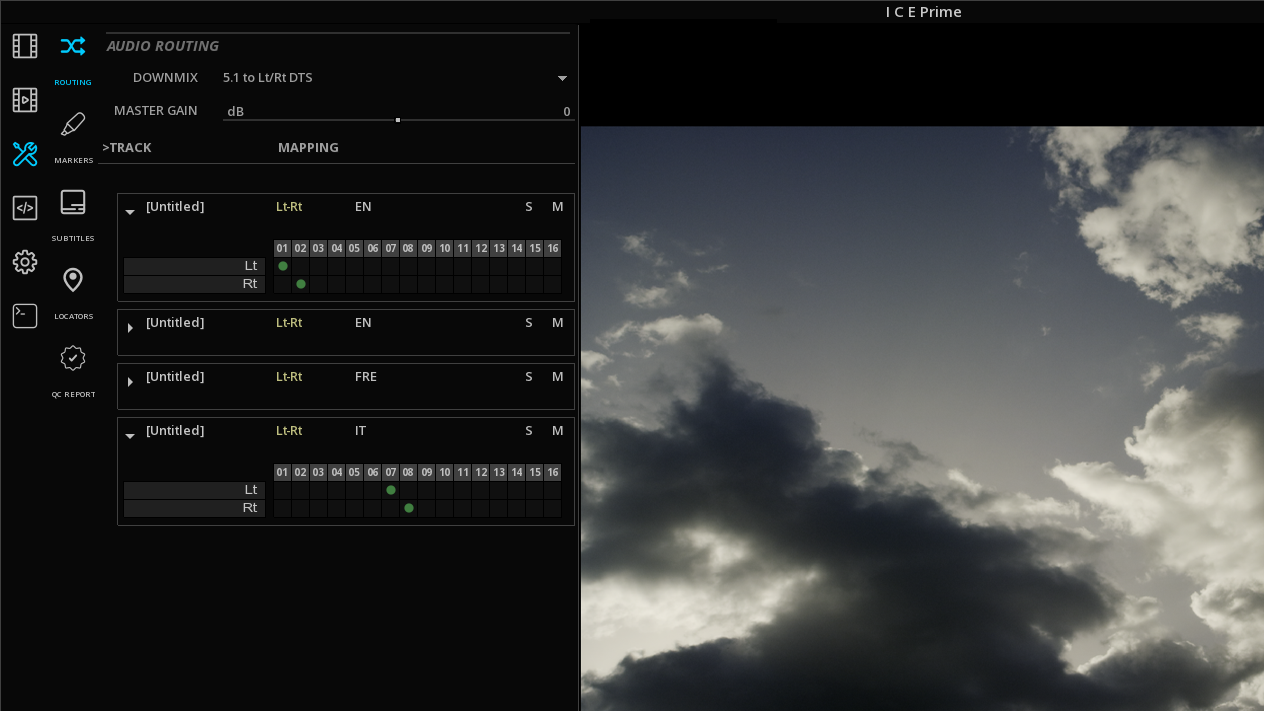Screen dimensions: 1264x711
Task: Click channel 16 header in the IT track
Action: (x=553, y=472)
